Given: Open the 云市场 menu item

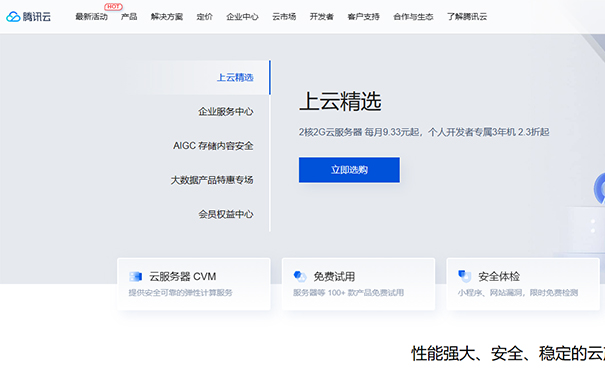Looking at the screenshot, I should (284, 17).
